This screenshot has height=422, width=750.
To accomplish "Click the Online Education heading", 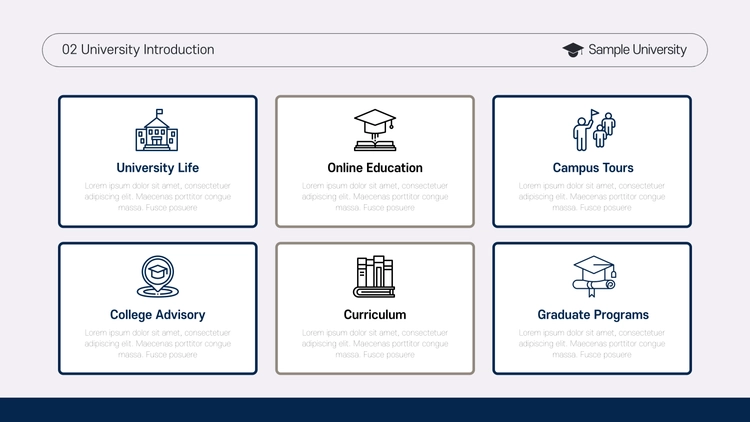I will pos(375,168).
